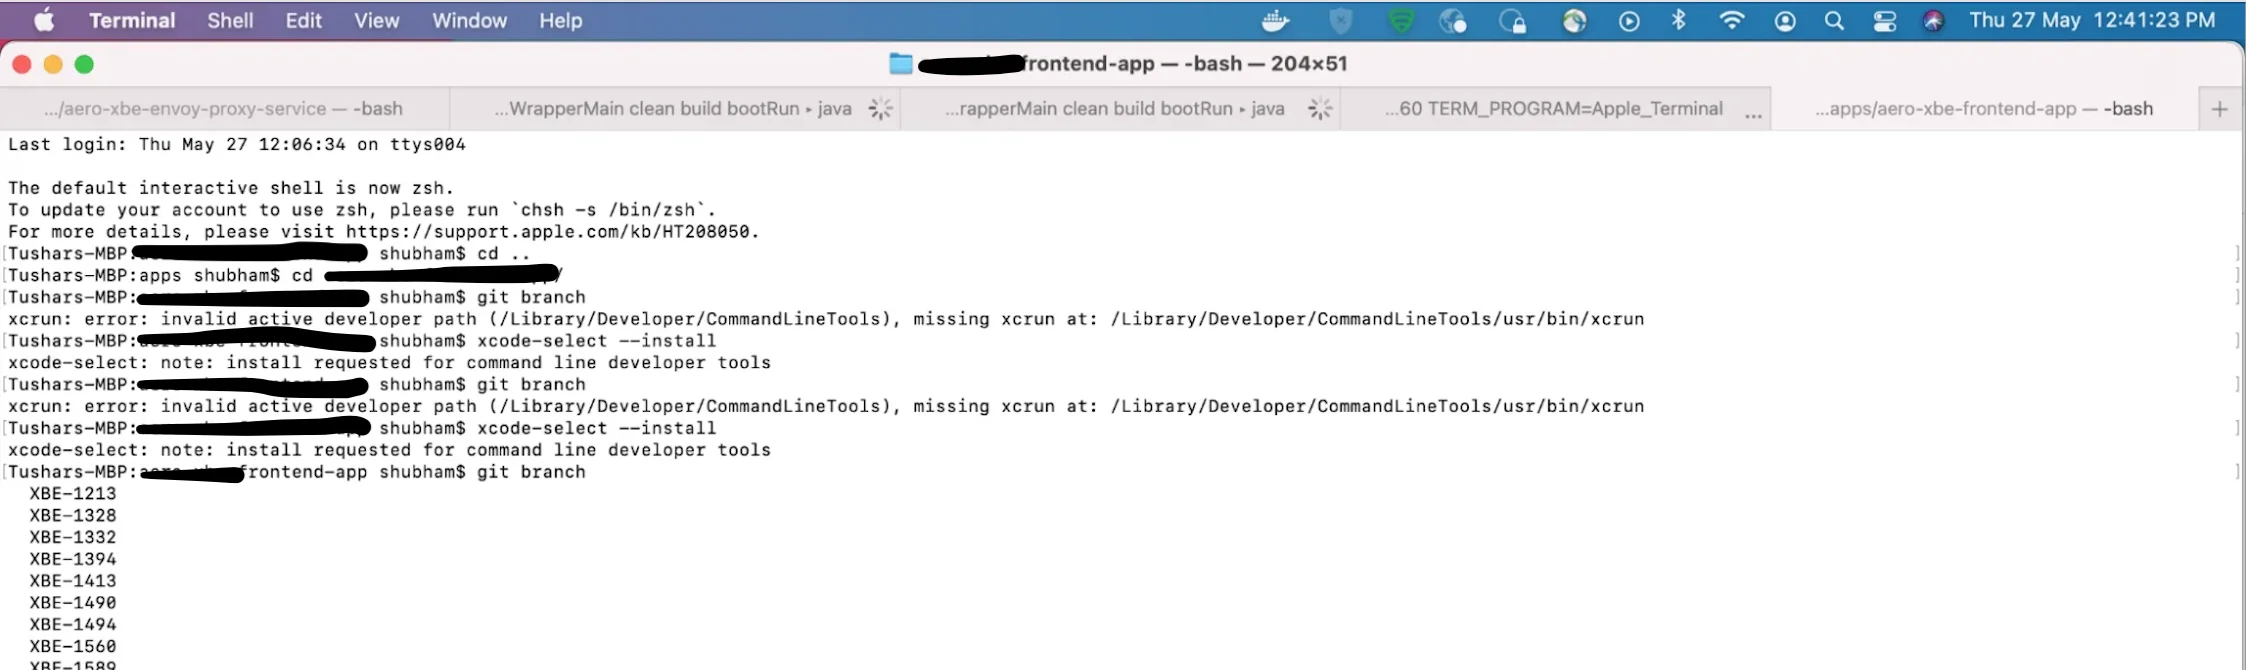Open the Shell menu

pos(230,20)
